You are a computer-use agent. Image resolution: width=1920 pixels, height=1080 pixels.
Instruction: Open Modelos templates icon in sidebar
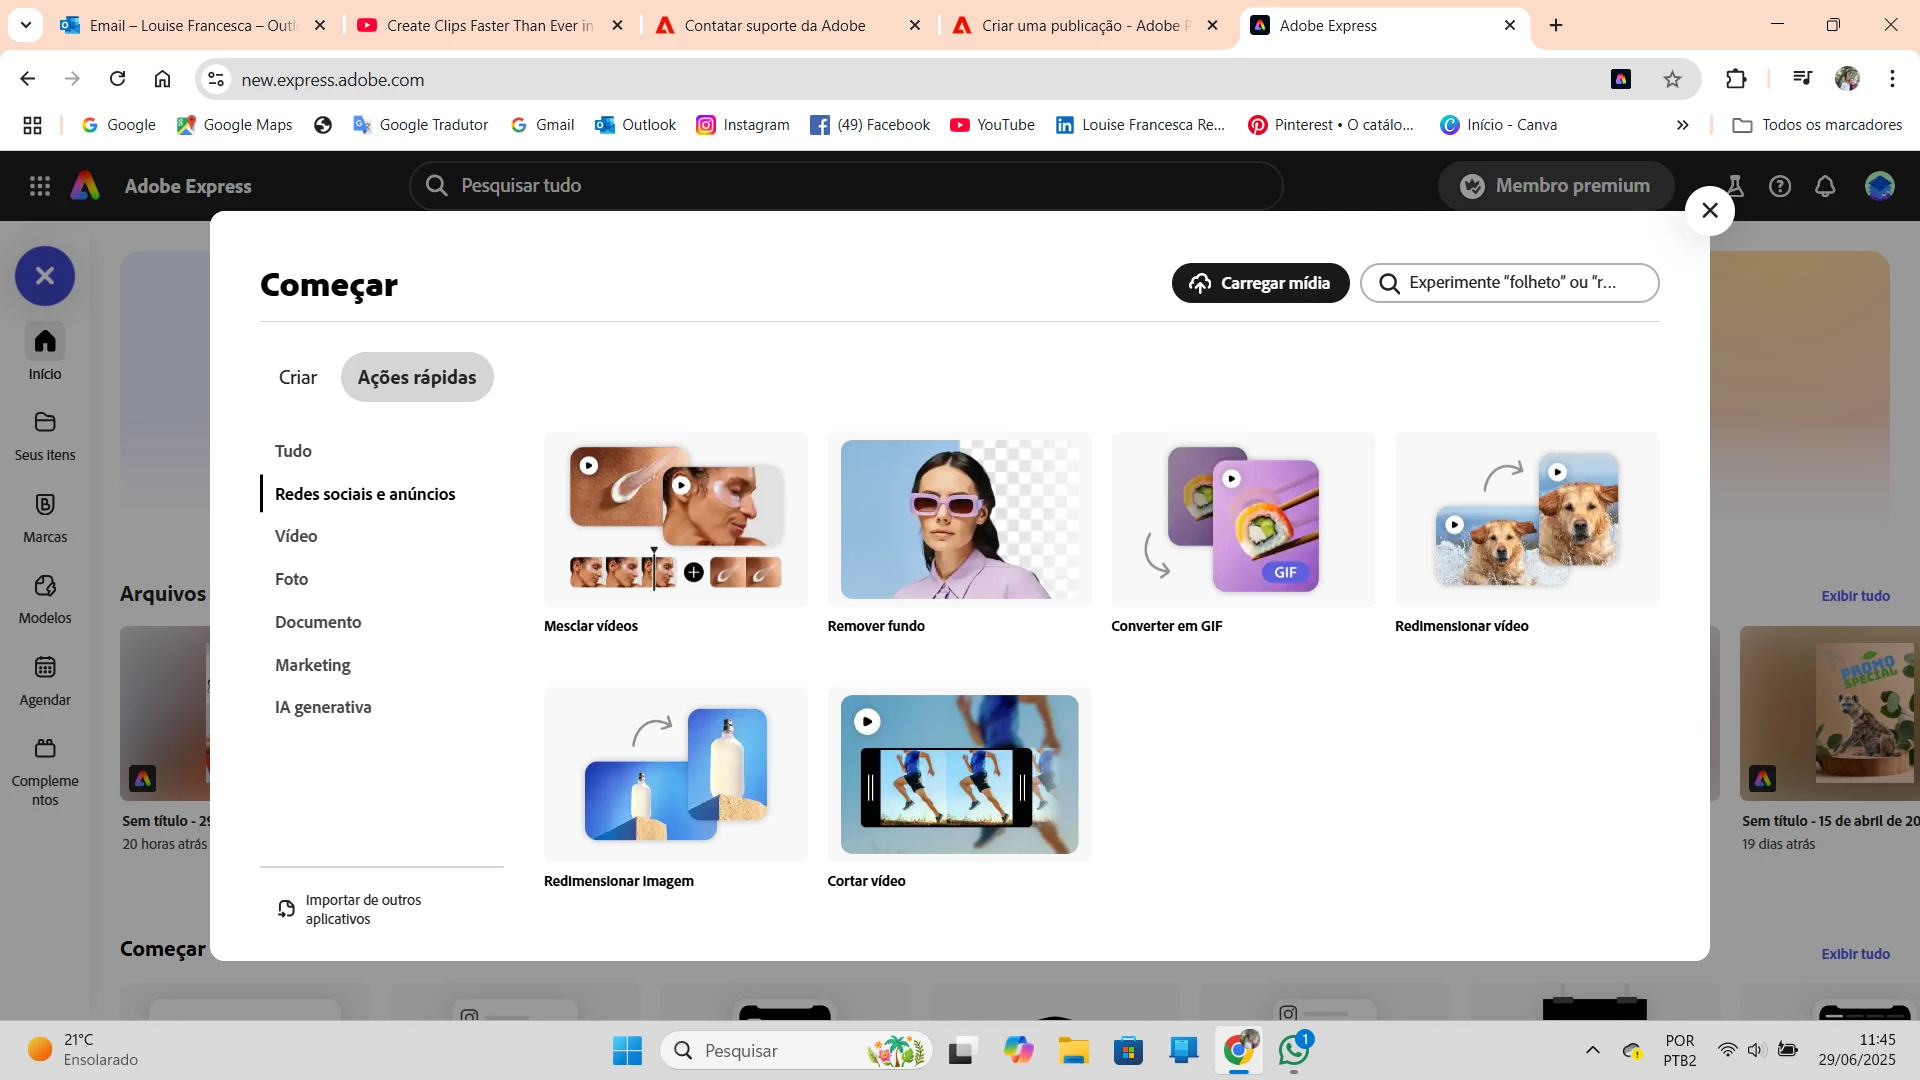coord(45,586)
